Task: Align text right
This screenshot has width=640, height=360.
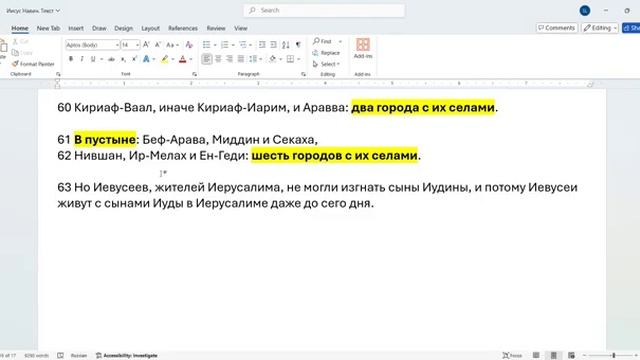Action: point(229,59)
